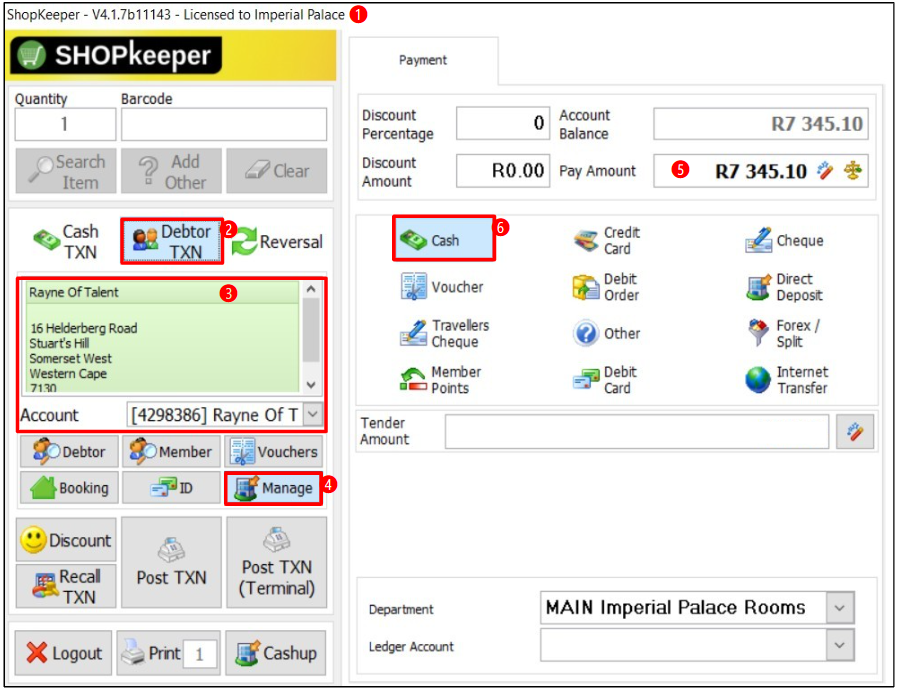Pay with Member Points
Viewport: 899px width, 690px height.
(x=440, y=380)
